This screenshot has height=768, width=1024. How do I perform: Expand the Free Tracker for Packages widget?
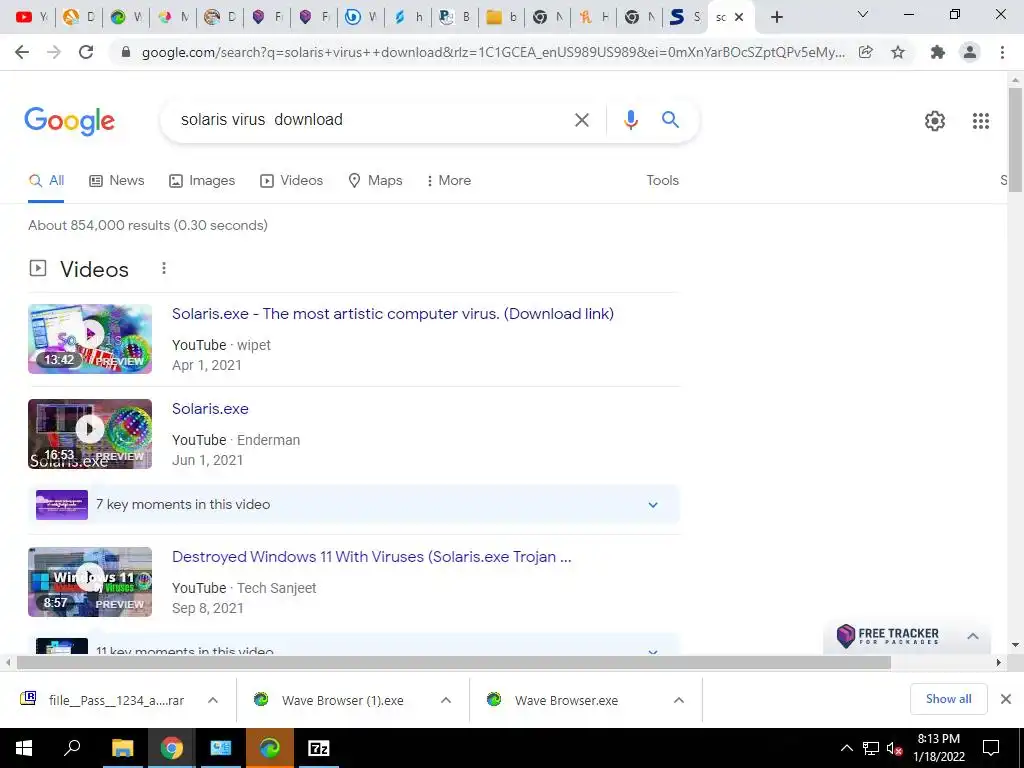(x=972, y=636)
